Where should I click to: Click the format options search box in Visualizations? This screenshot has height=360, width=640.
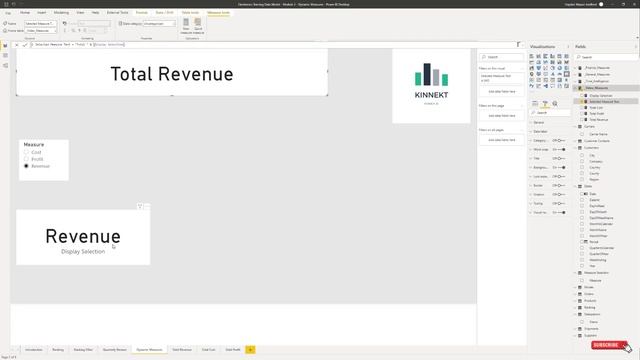(x=549, y=113)
